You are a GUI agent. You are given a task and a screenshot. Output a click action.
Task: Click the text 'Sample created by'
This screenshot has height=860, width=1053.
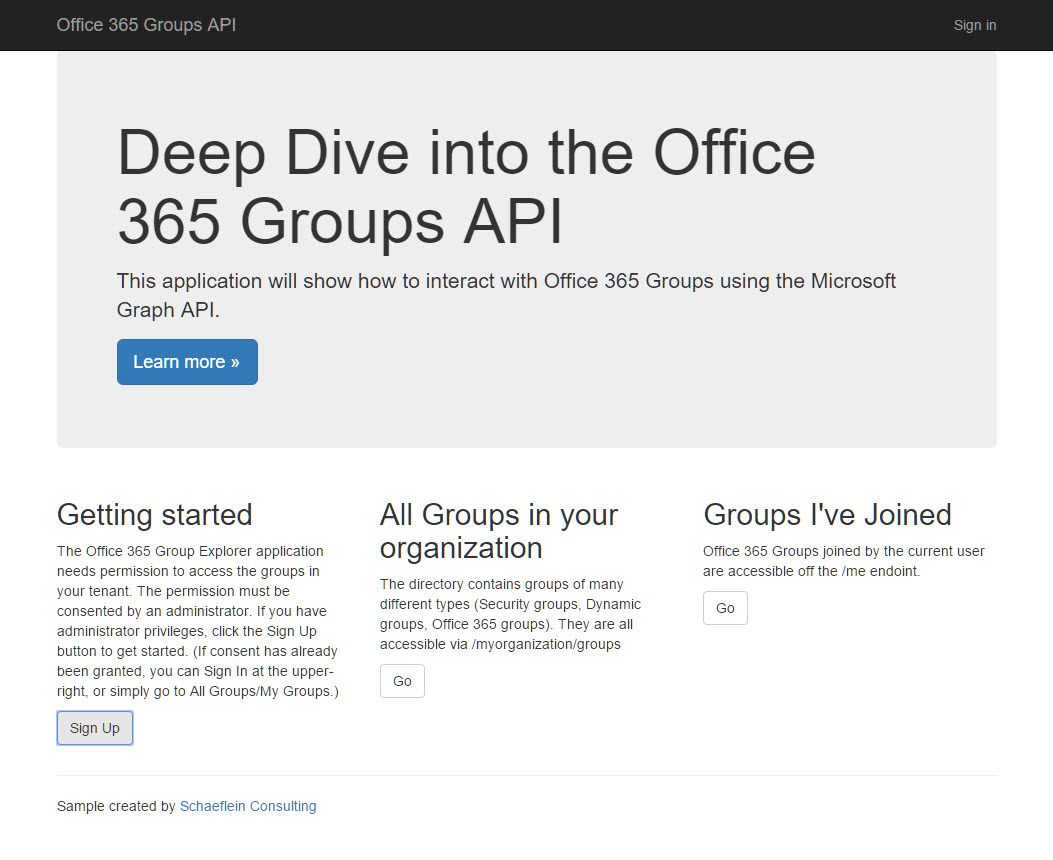click(116, 806)
